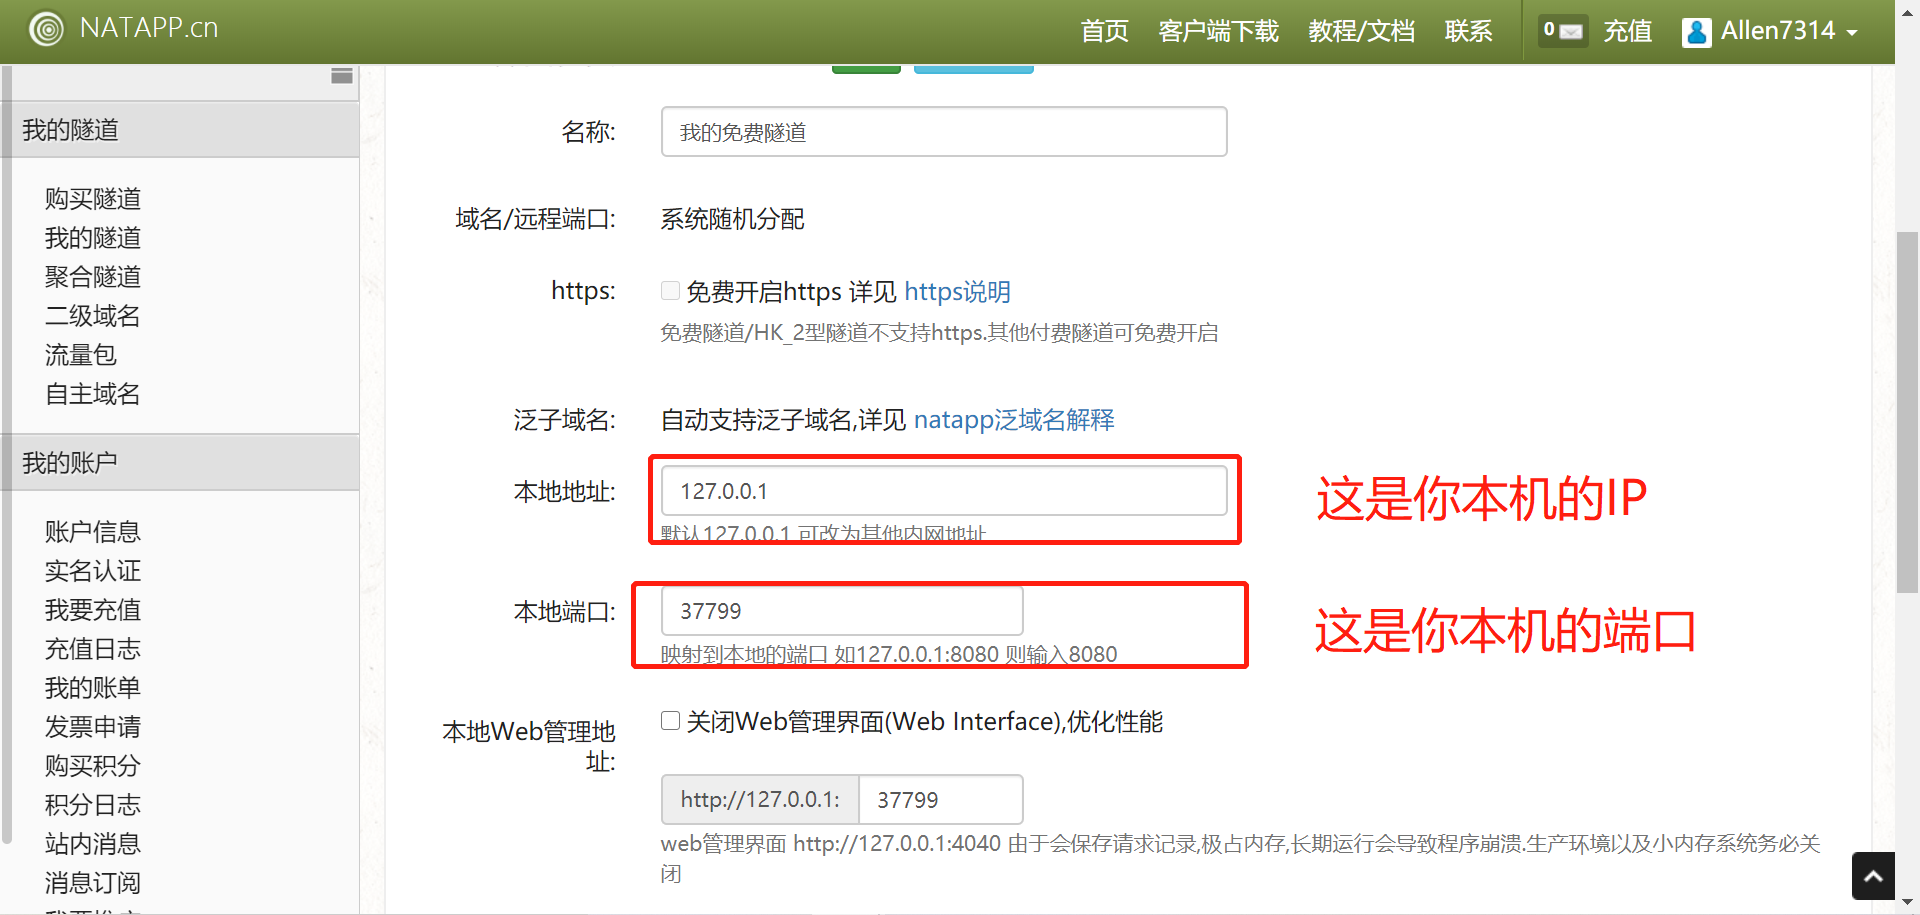Image resolution: width=1920 pixels, height=915 pixels.
Task: Click the http://127.0.0.1: address prefix
Action: pos(760,800)
